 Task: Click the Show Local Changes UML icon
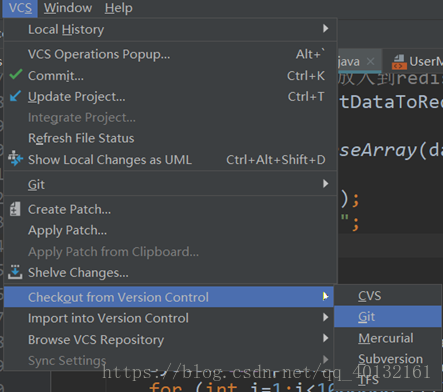click(15, 158)
